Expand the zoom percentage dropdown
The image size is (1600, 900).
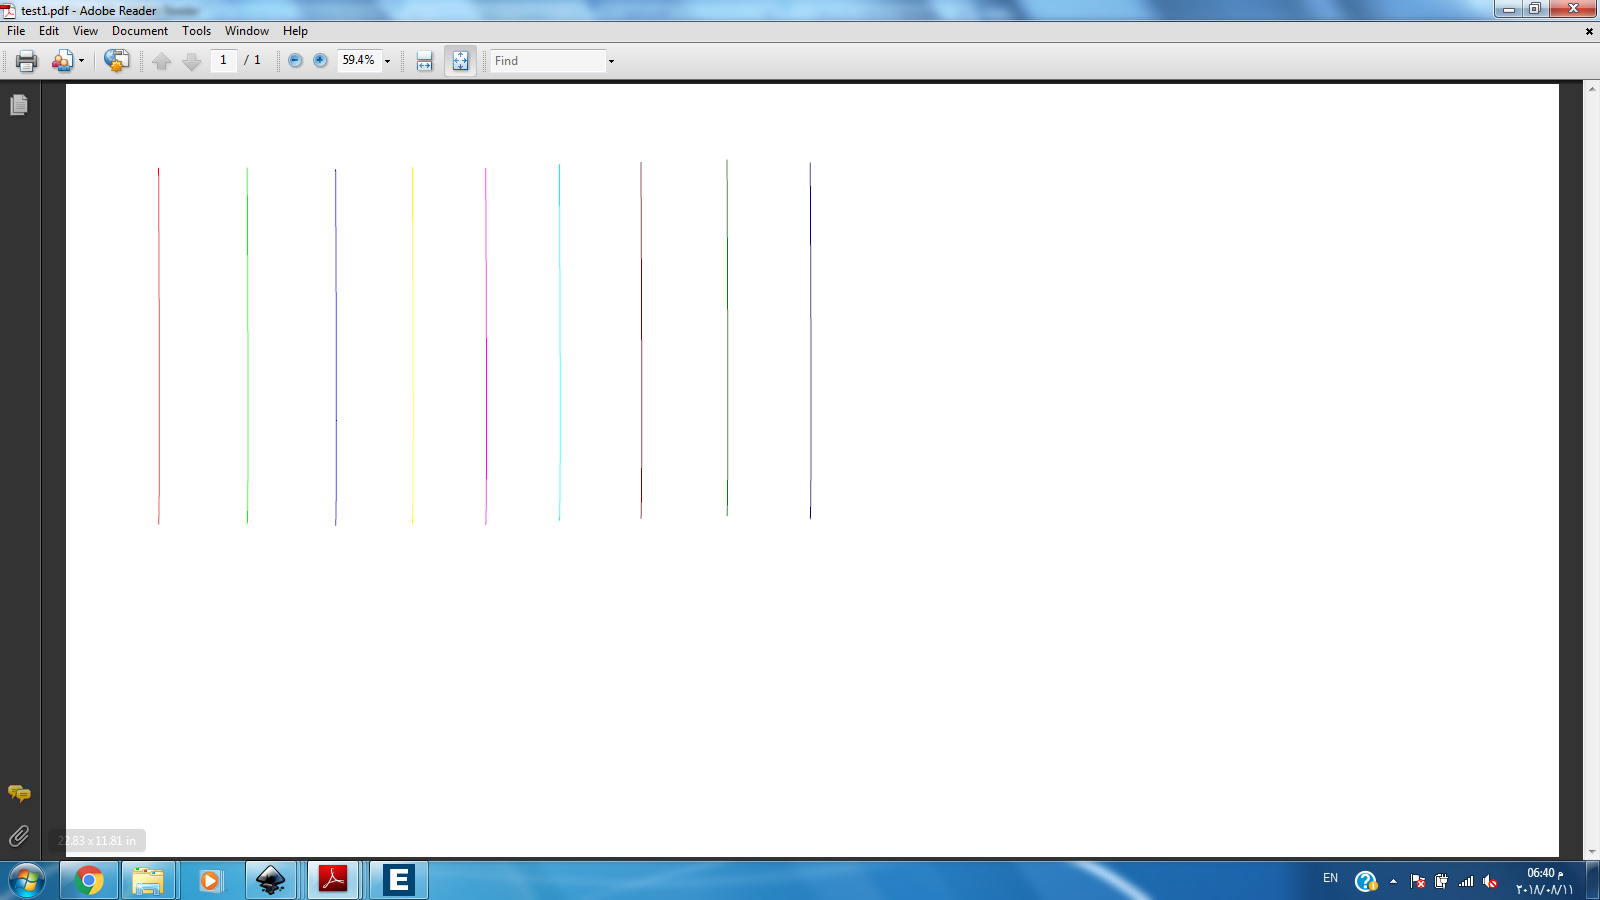coord(388,61)
